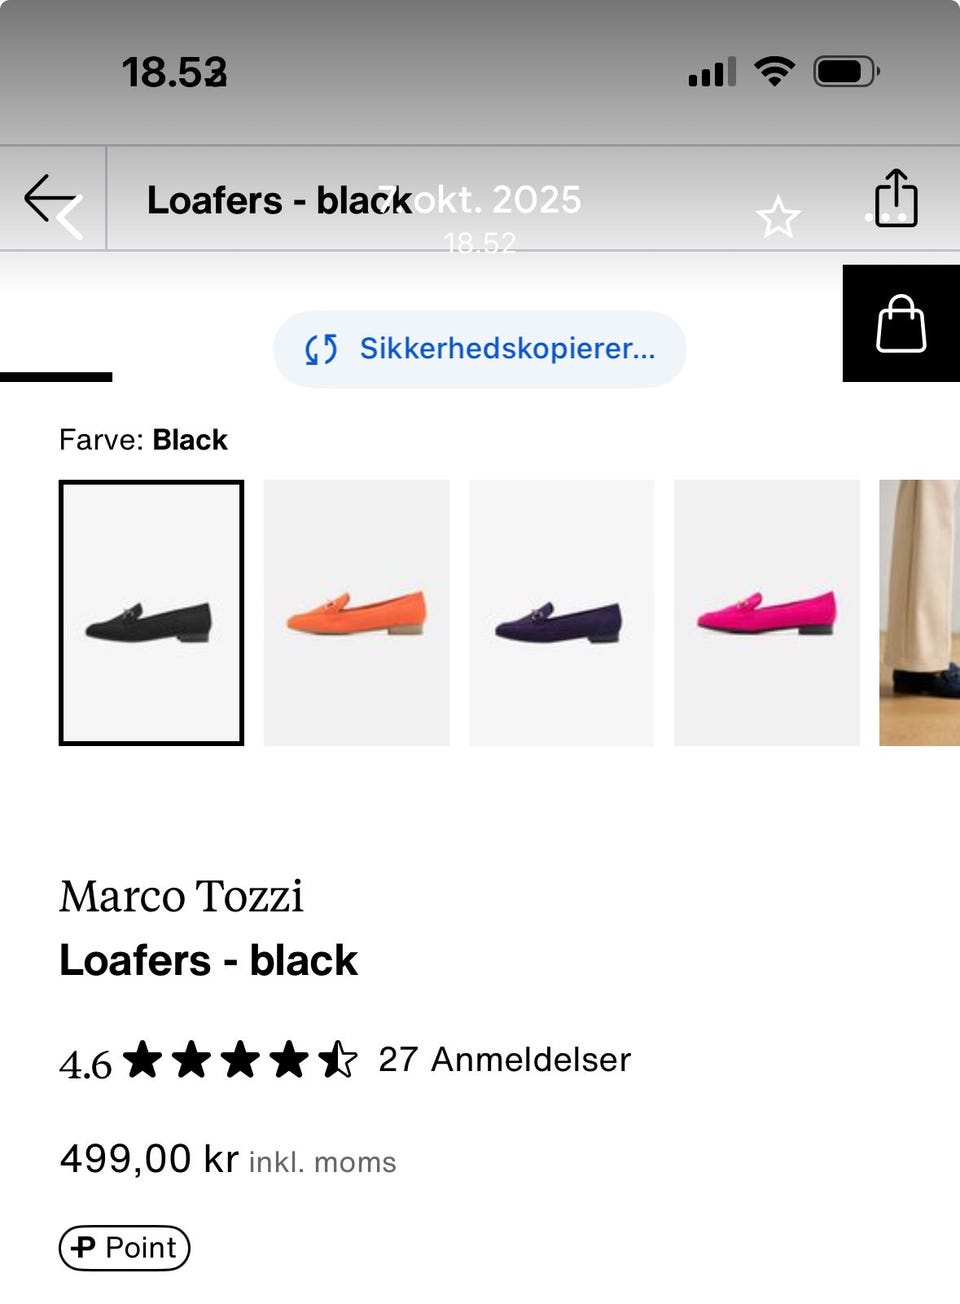Viewport: 960px width, 1304px height.
Task: Select the black loafer color swatch
Action: point(151,613)
